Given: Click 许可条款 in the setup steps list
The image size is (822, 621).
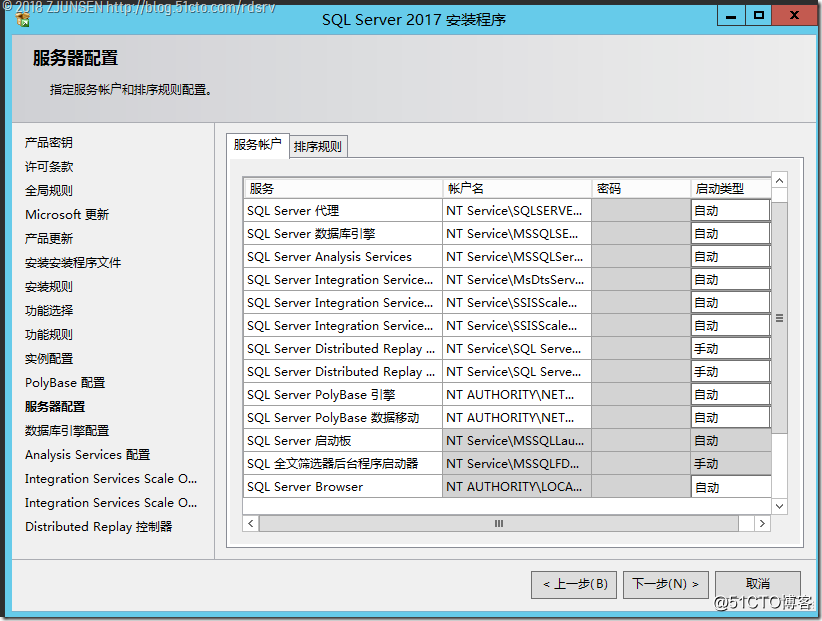Looking at the screenshot, I should pos(49,167).
